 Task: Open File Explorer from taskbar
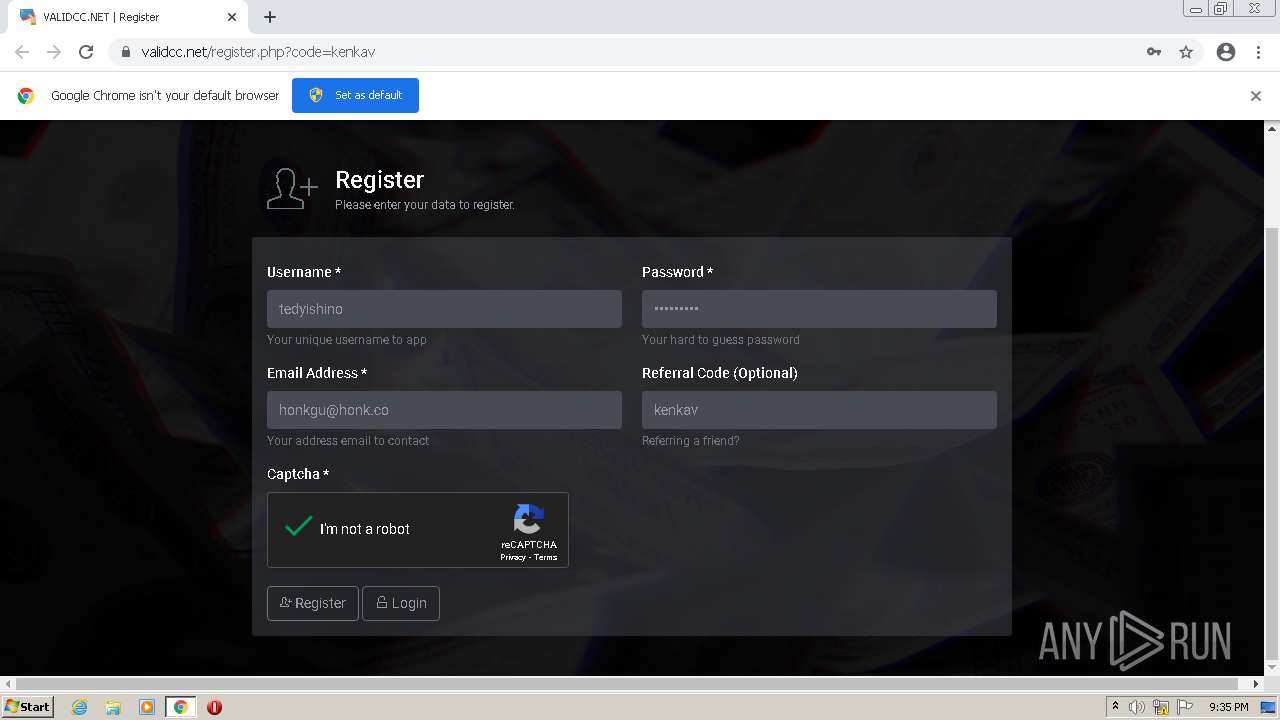tap(113, 707)
